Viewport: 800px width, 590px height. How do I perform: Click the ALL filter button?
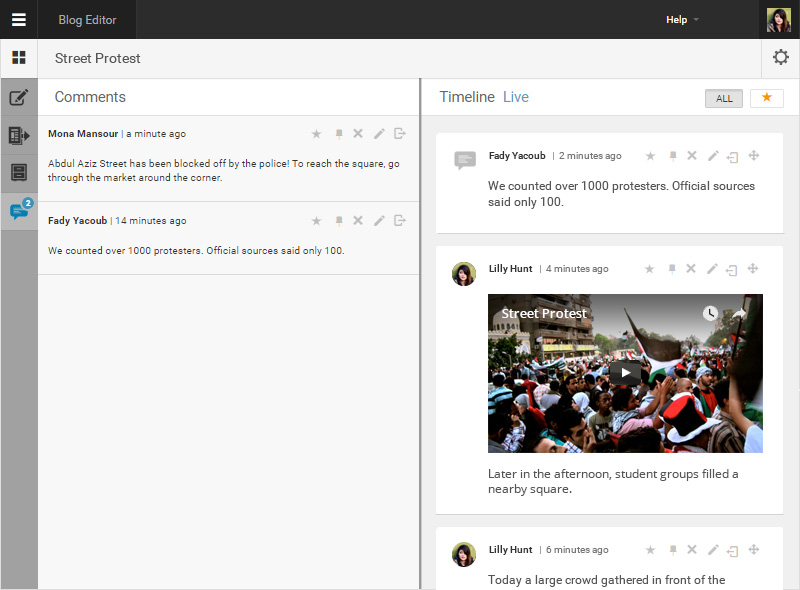[723, 98]
